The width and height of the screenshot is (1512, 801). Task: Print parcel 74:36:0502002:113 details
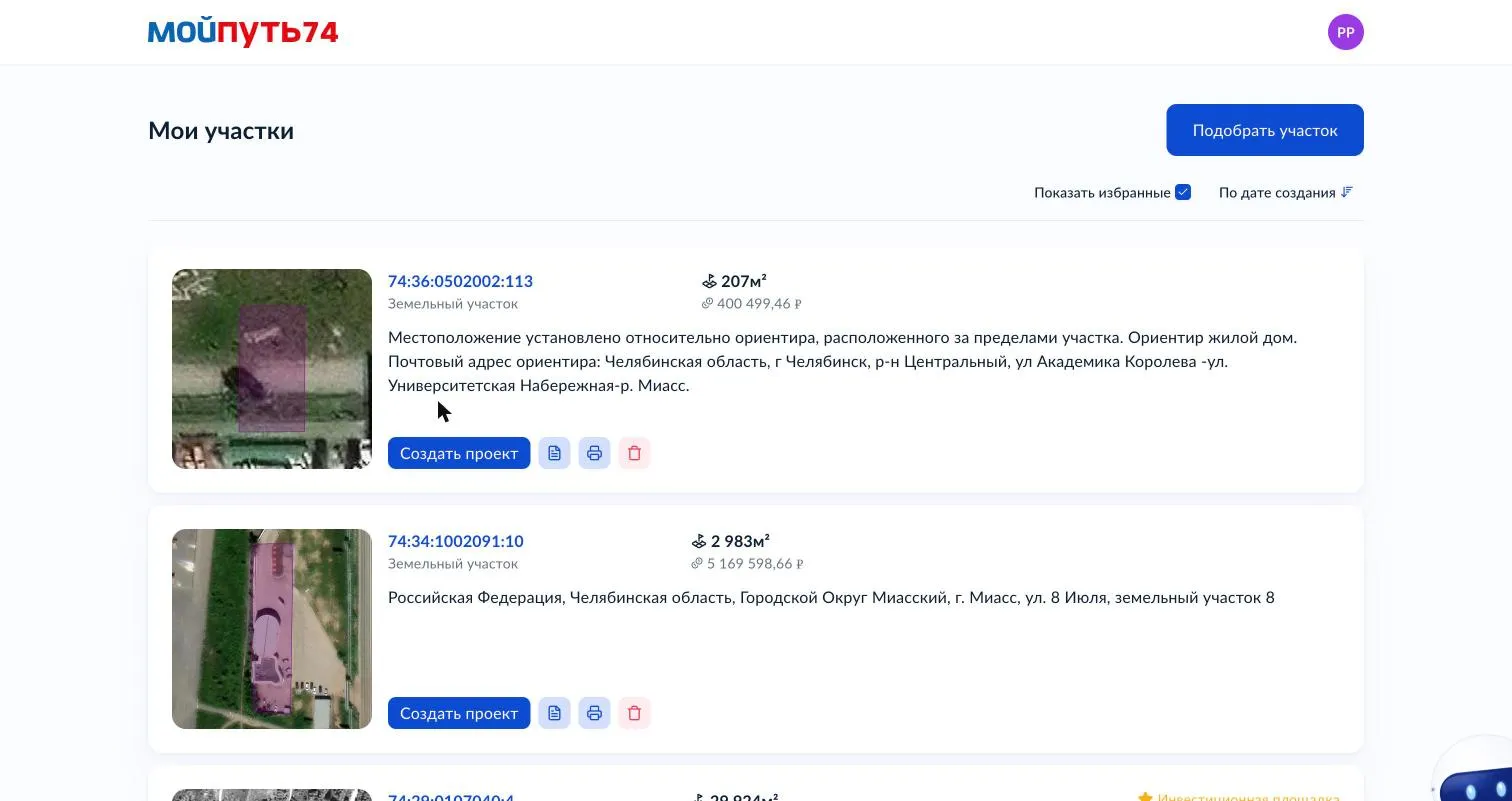(594, 453)
